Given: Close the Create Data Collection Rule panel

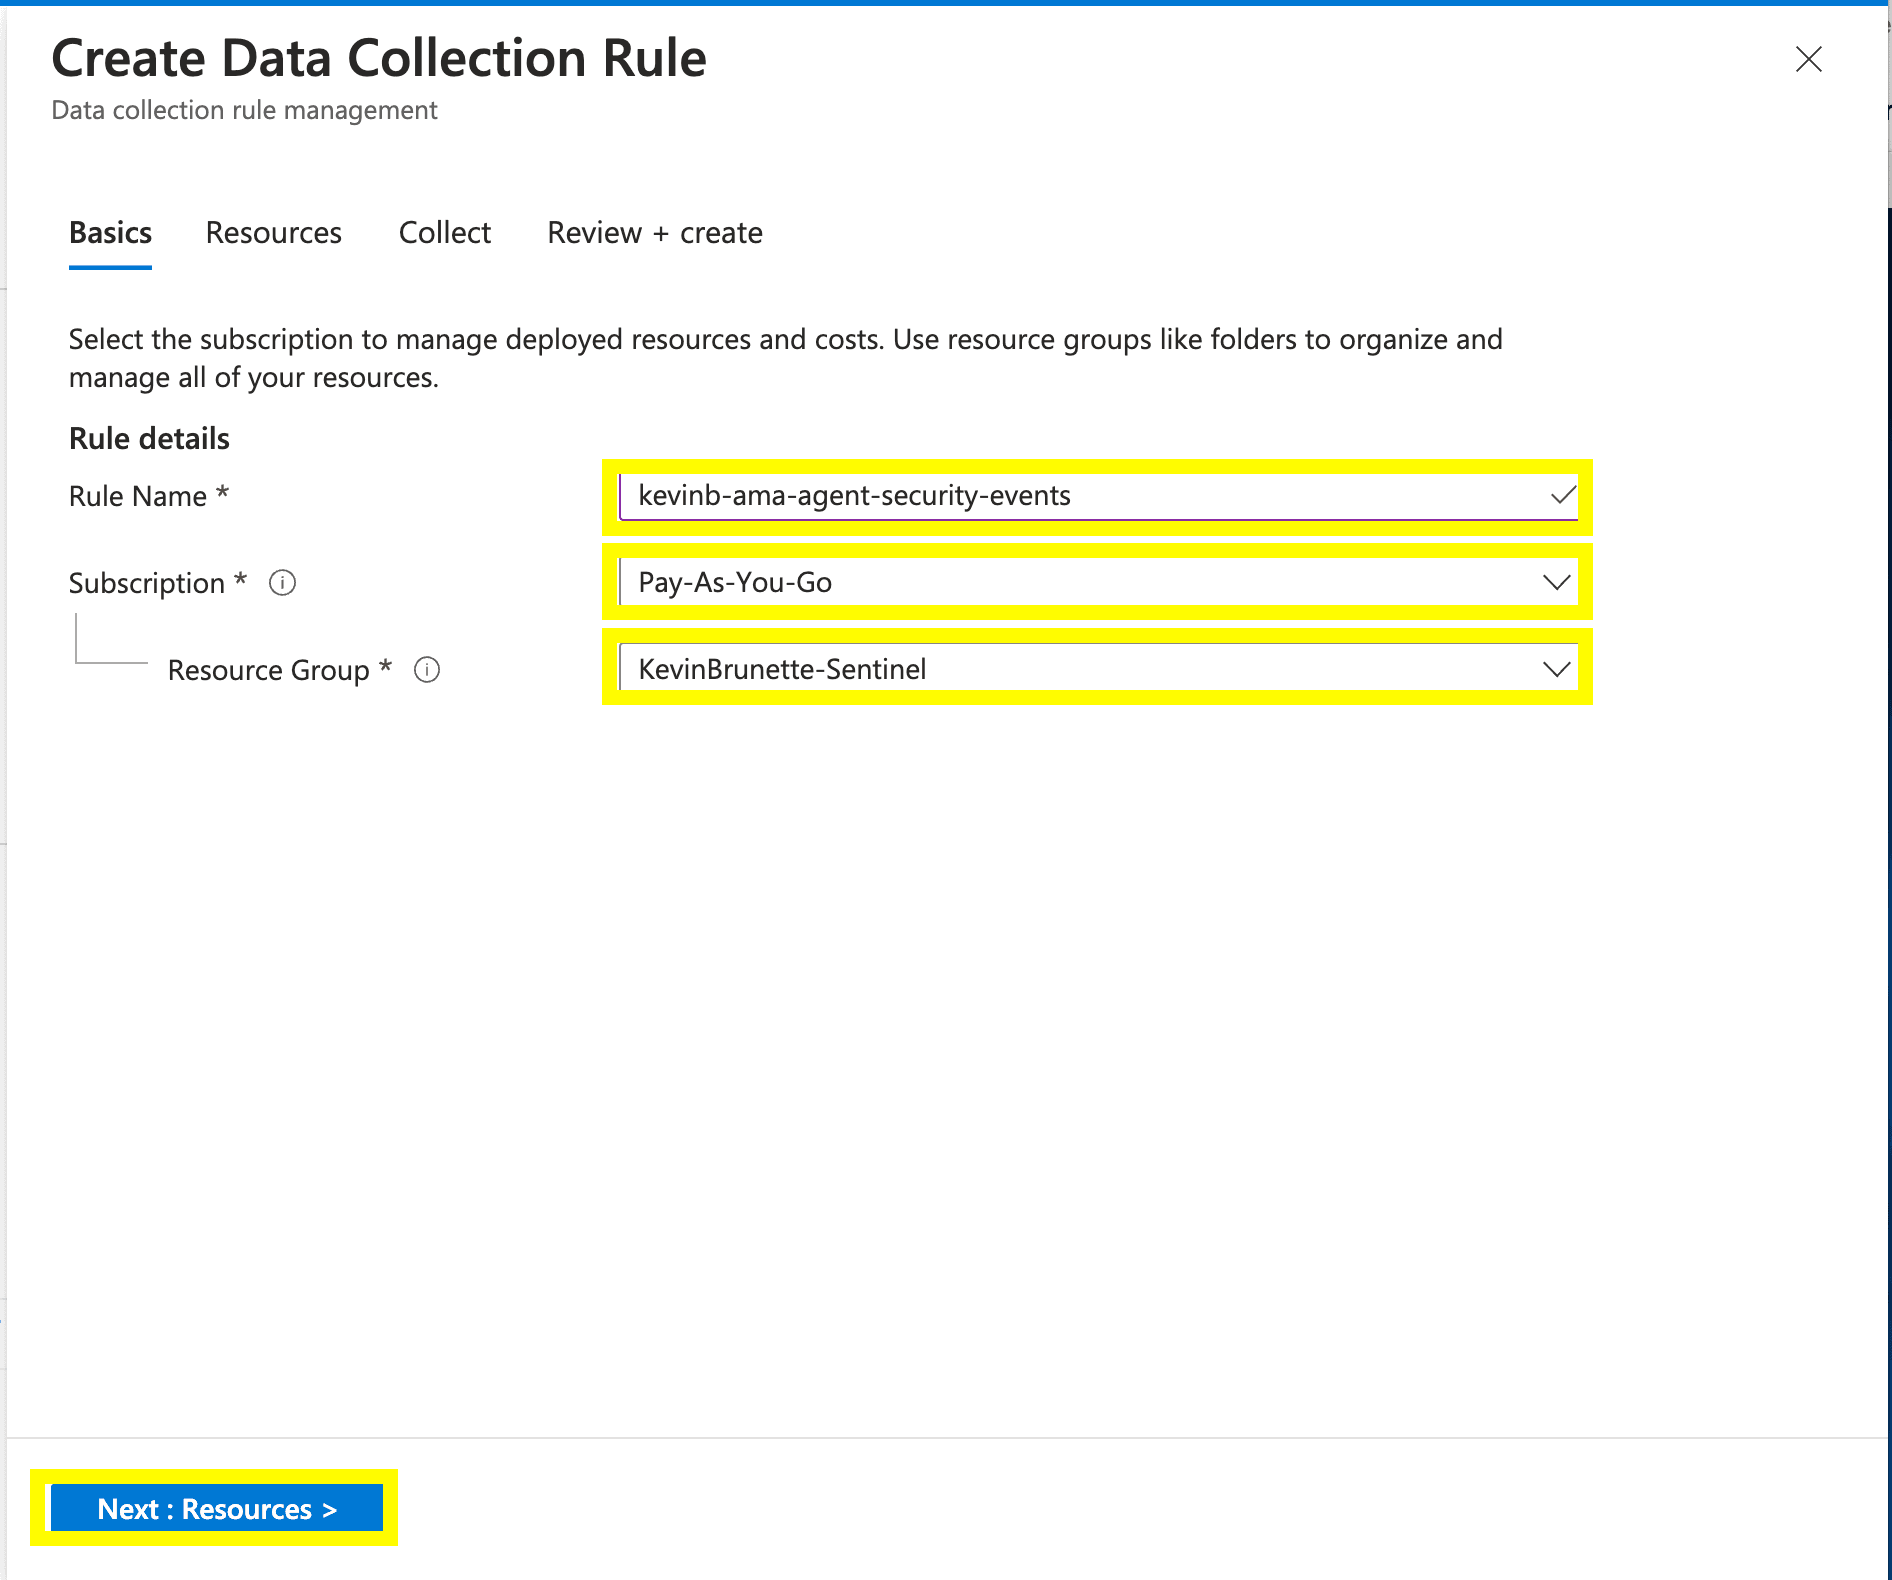Looking at the screenshot, I should tap(1808, 59).
